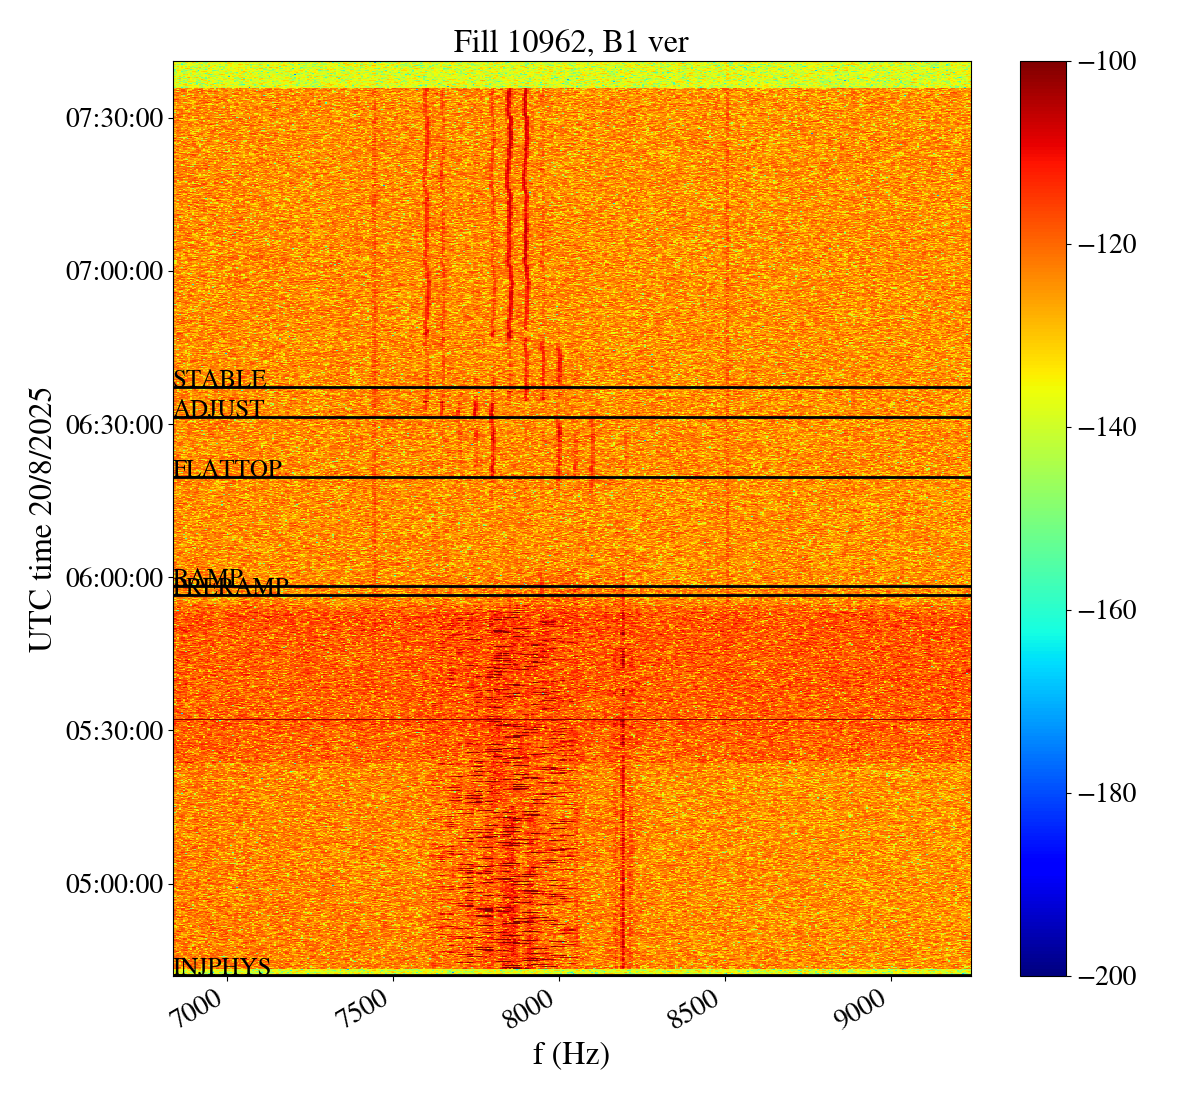
Task: Click the dark red top of colorbar
Action: click(1043, 68)
